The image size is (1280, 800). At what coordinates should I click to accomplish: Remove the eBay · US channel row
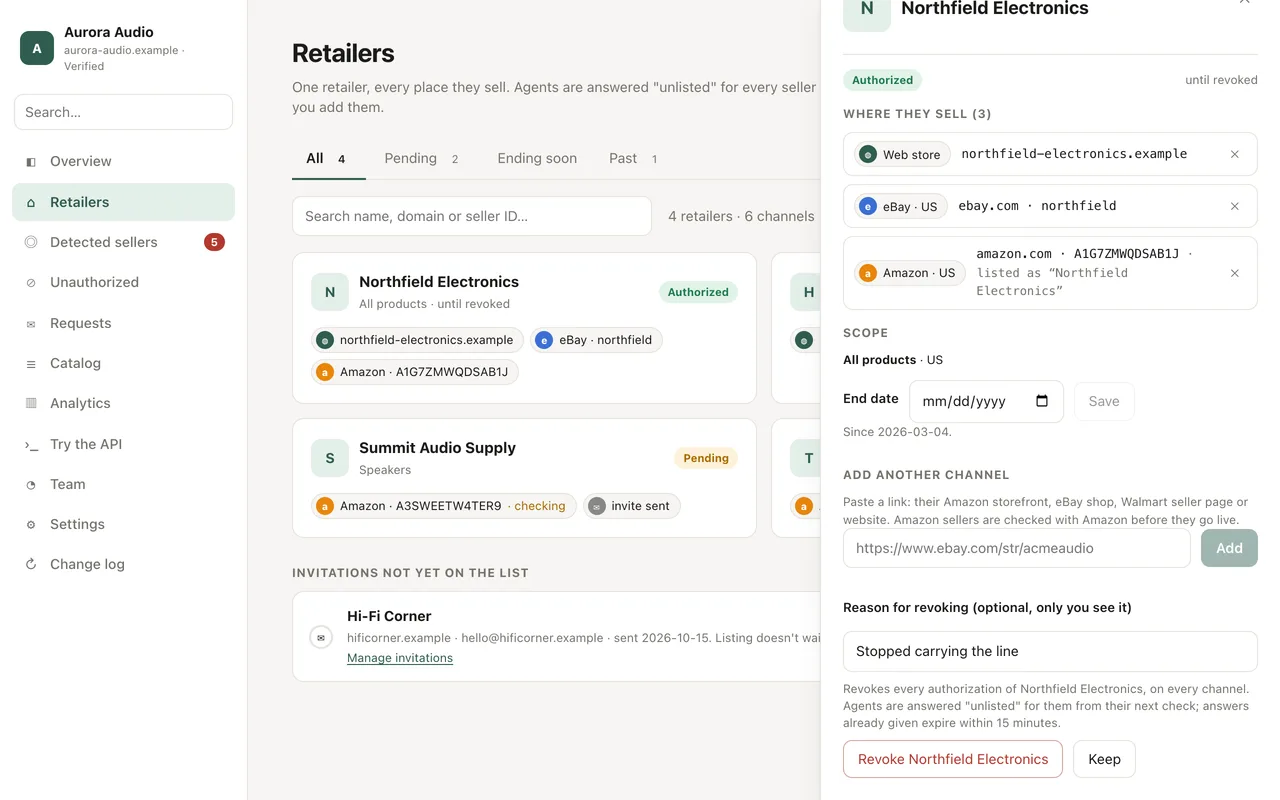tap(1235, 206)
